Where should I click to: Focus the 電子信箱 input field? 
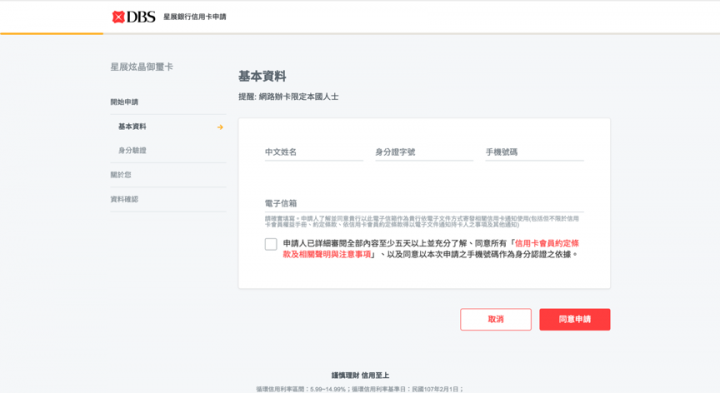pos(424,204)
